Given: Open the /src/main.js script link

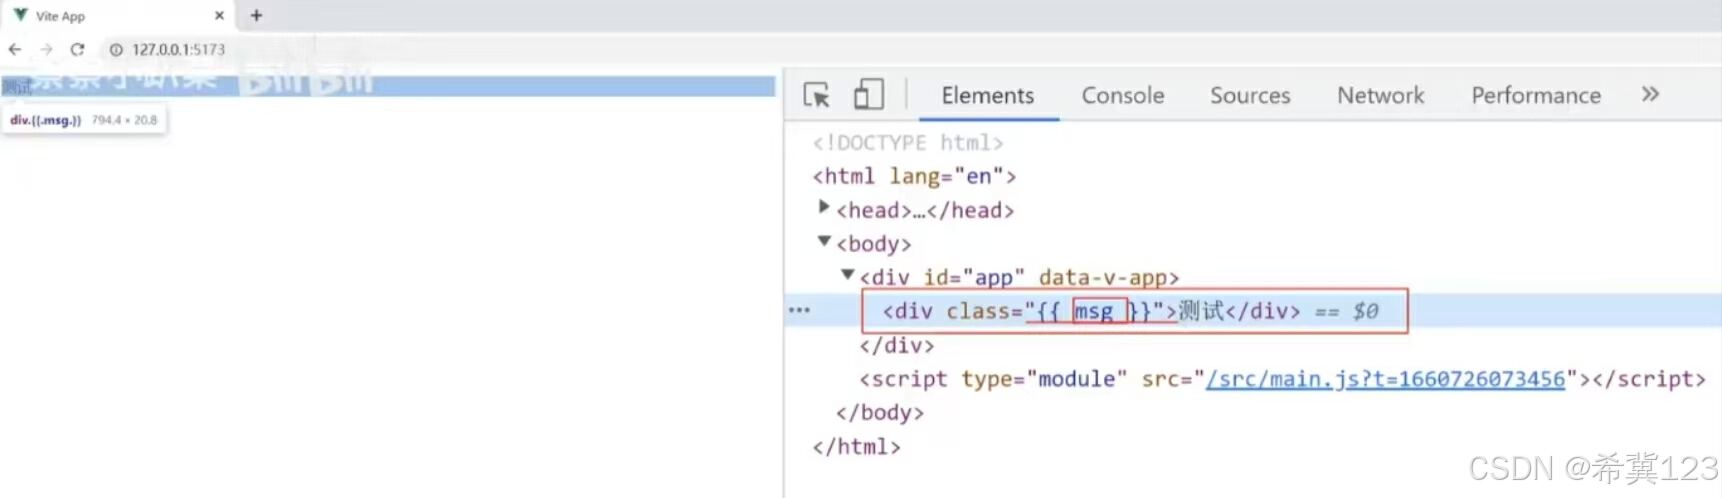Looking at the screenshot, I should 1385,379.
